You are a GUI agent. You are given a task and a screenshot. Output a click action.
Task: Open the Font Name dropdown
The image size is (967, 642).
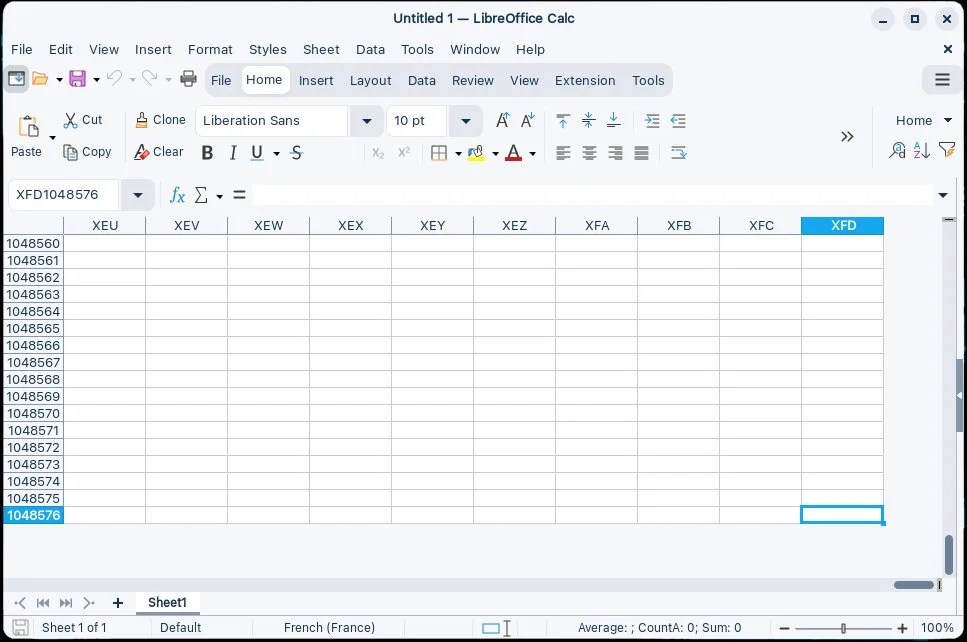[x=366, y=120]
